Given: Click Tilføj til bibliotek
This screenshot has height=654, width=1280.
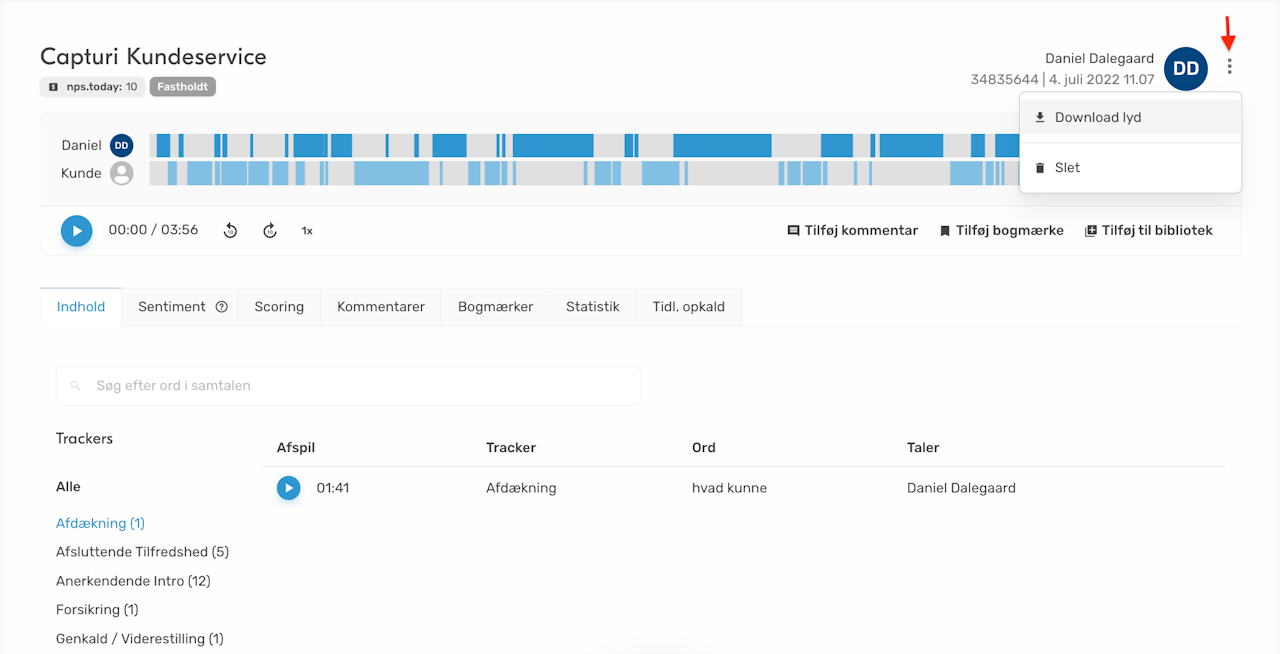Looking at the screenshot, I should pyautogui.click(x=1148, y=231).
